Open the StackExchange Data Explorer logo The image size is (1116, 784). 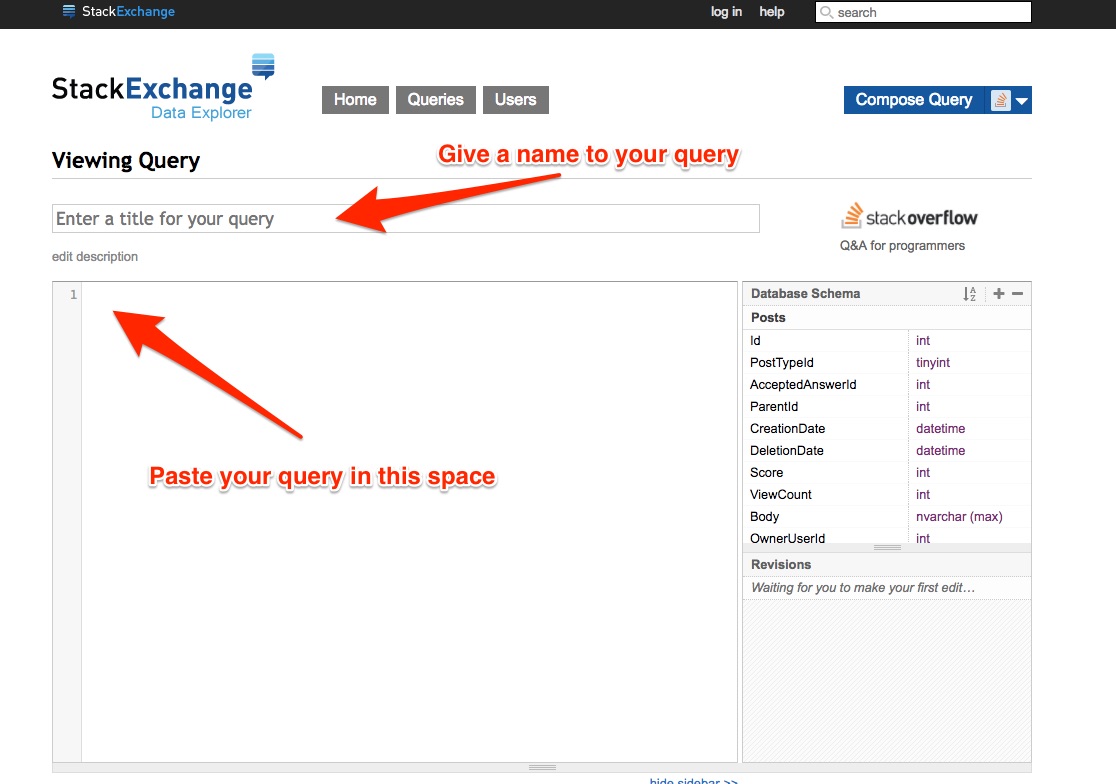point(163,88)
